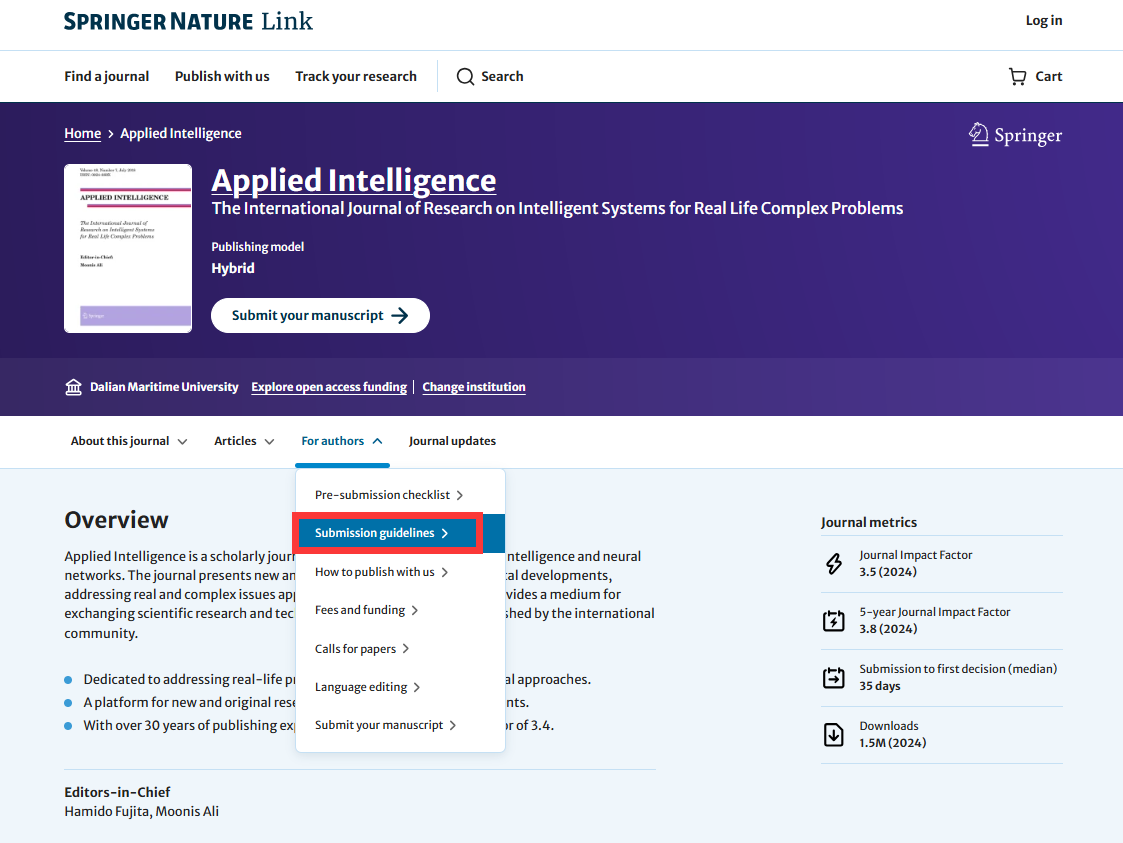This screenshot has width=1123, height=843.
Task: Click the Search magnifier icon
Action: click(465, 76)
